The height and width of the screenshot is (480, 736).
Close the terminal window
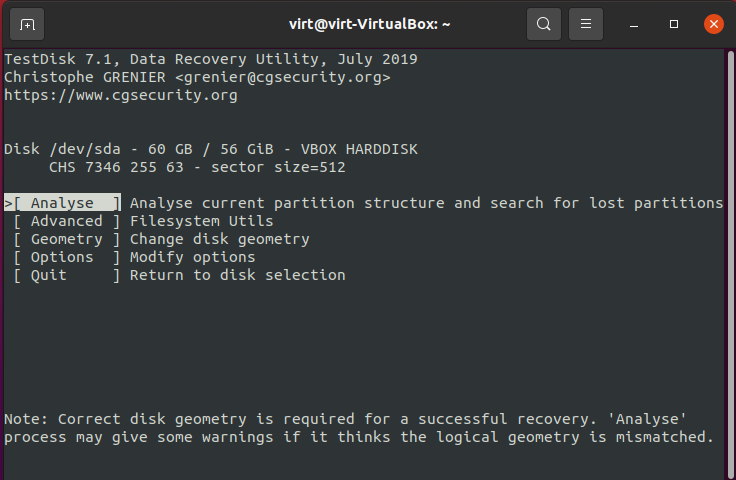pos(713,24)
